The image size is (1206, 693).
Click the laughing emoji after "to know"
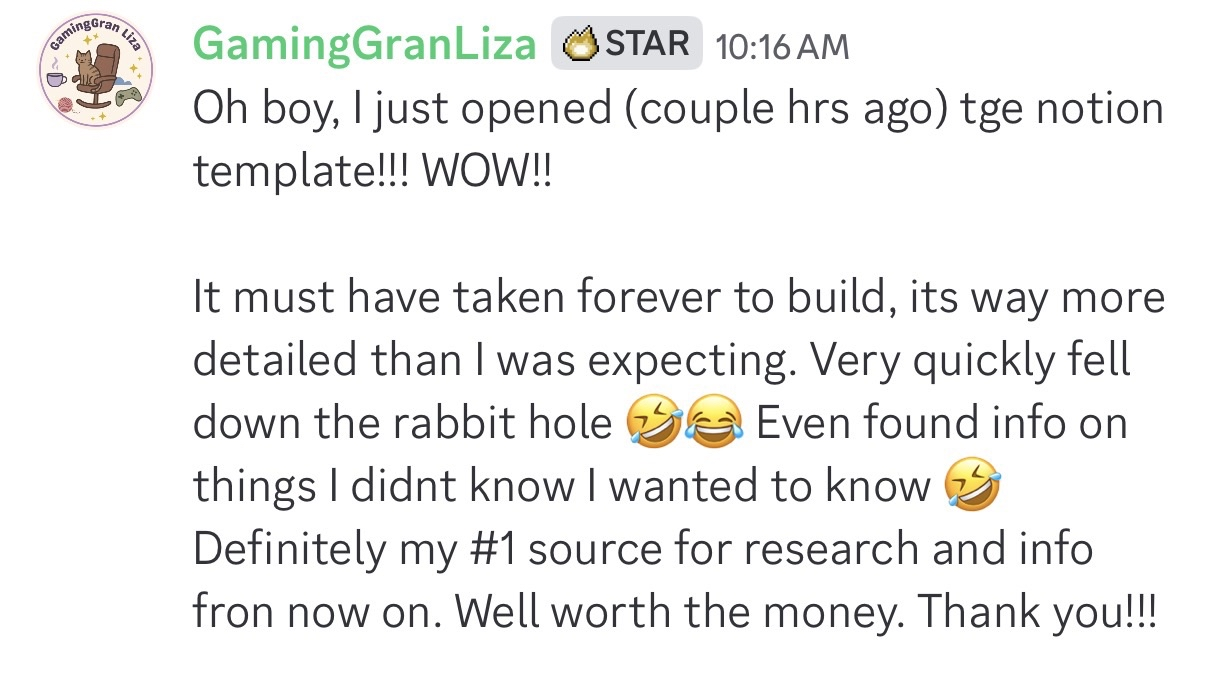point(971,487)
